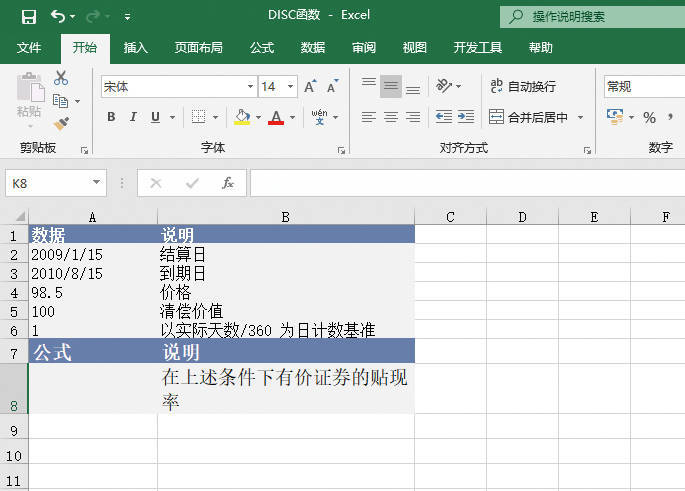
Task: Toggle Bold formatting
Action: 111,117
